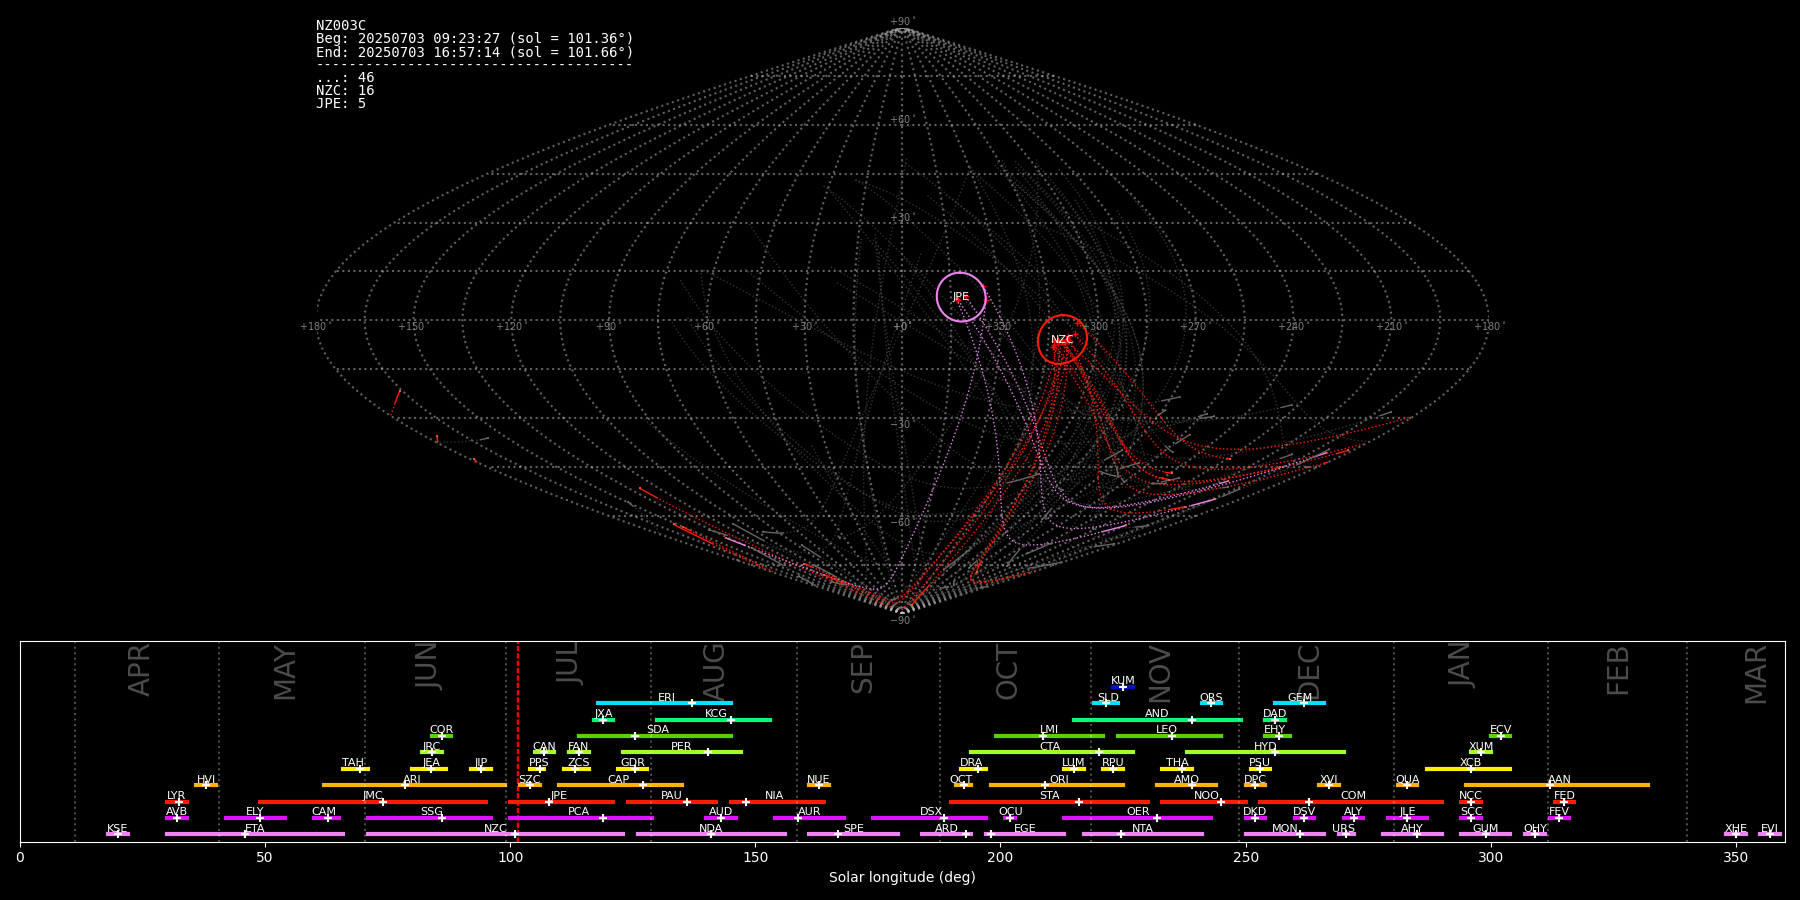This screenshot has height=900, width=1800.
Task: Select the SPE shower label
Action: [854, 829]
